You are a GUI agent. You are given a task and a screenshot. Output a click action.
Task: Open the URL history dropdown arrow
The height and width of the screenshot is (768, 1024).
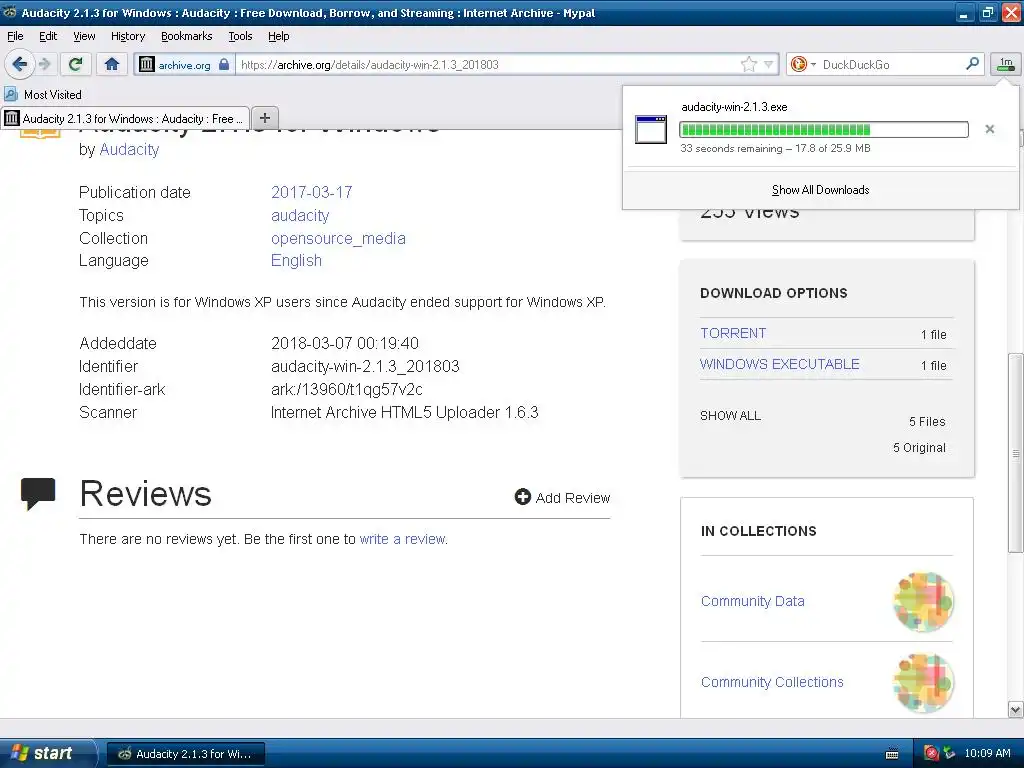pyautogui.click(x=769, y=64)
